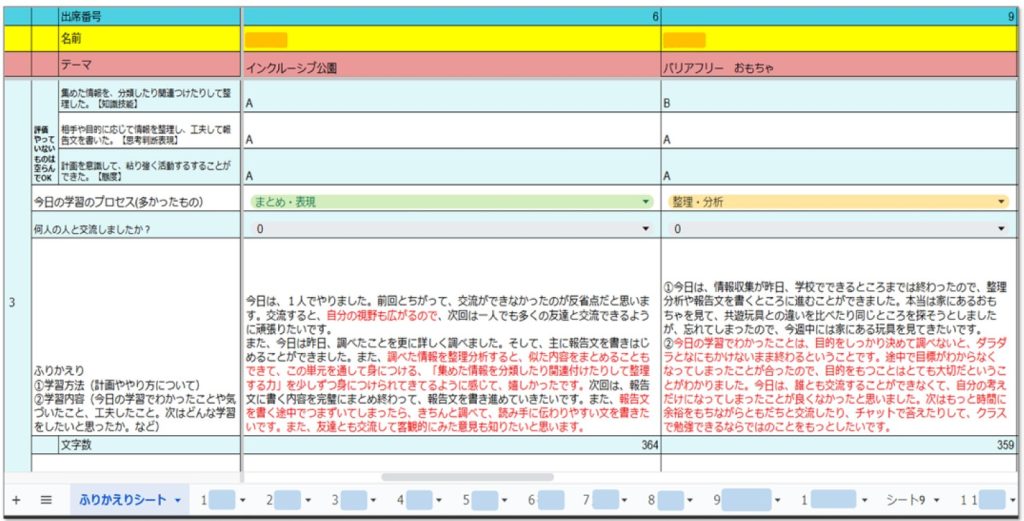Select the バリアフリー おもちゃ theme cell
Image resolution: width=1024 pixels, height=521 pixels.
(x=840, y=67)
